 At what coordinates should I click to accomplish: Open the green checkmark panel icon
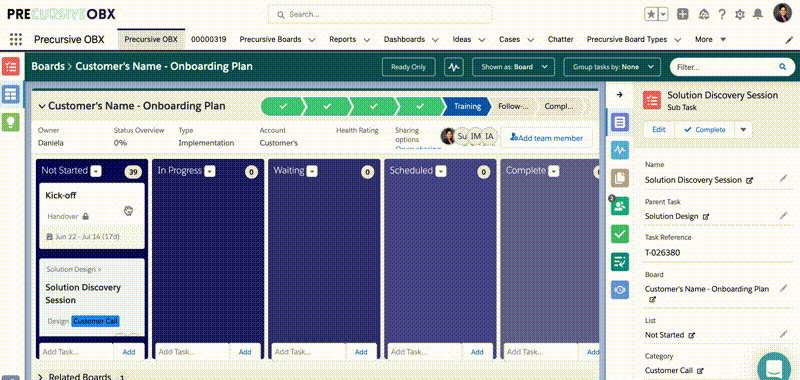pos(619,234)
